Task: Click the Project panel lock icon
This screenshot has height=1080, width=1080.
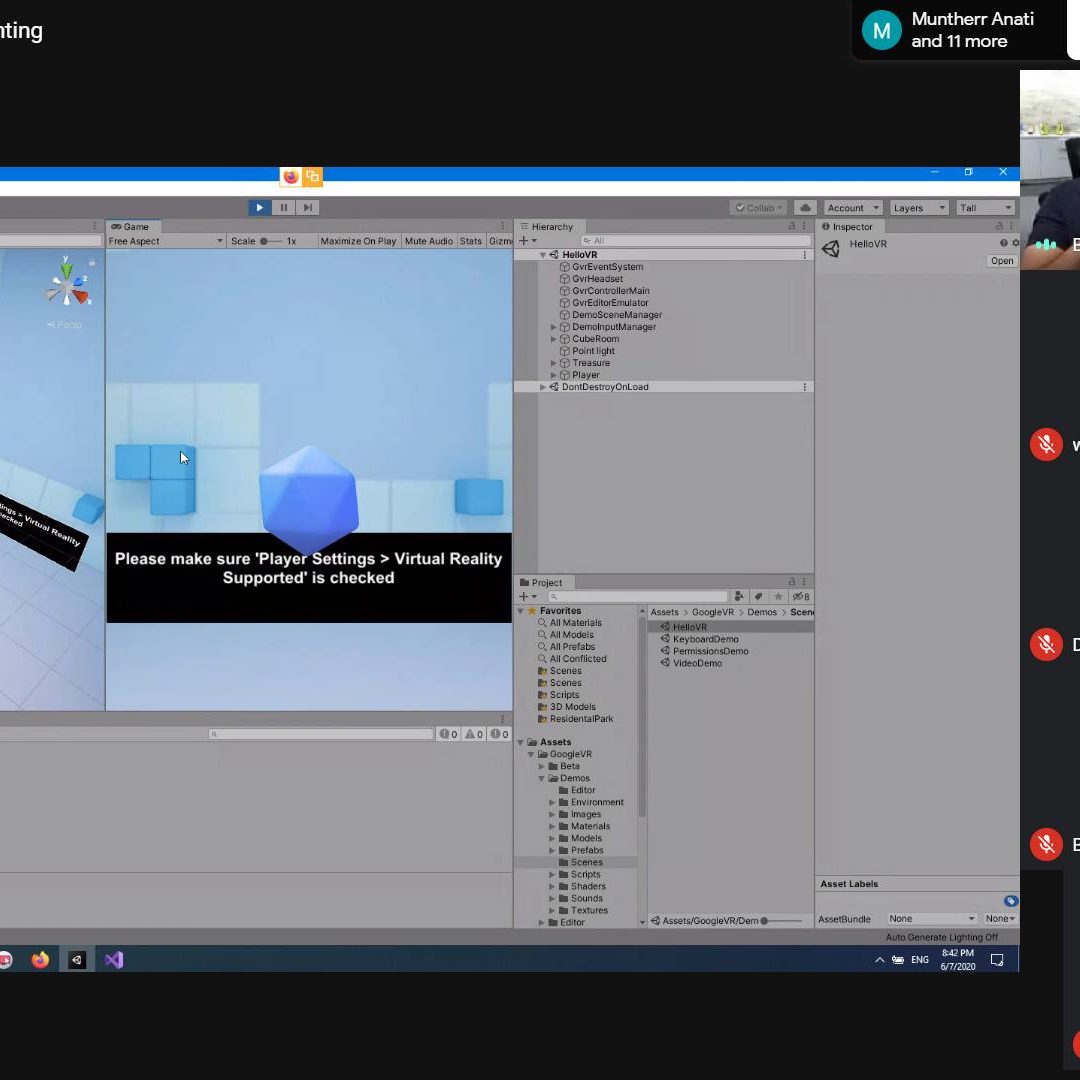Action: (x=792, y=582)
